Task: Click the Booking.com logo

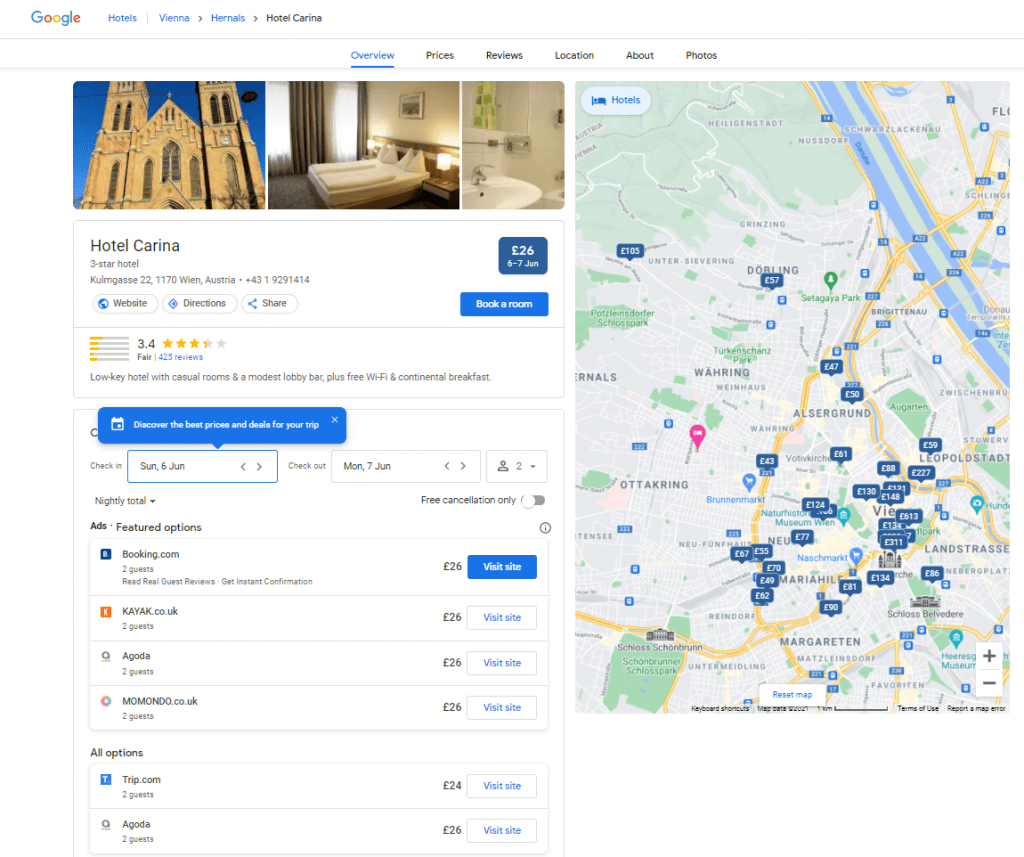Action: point(105,553)
